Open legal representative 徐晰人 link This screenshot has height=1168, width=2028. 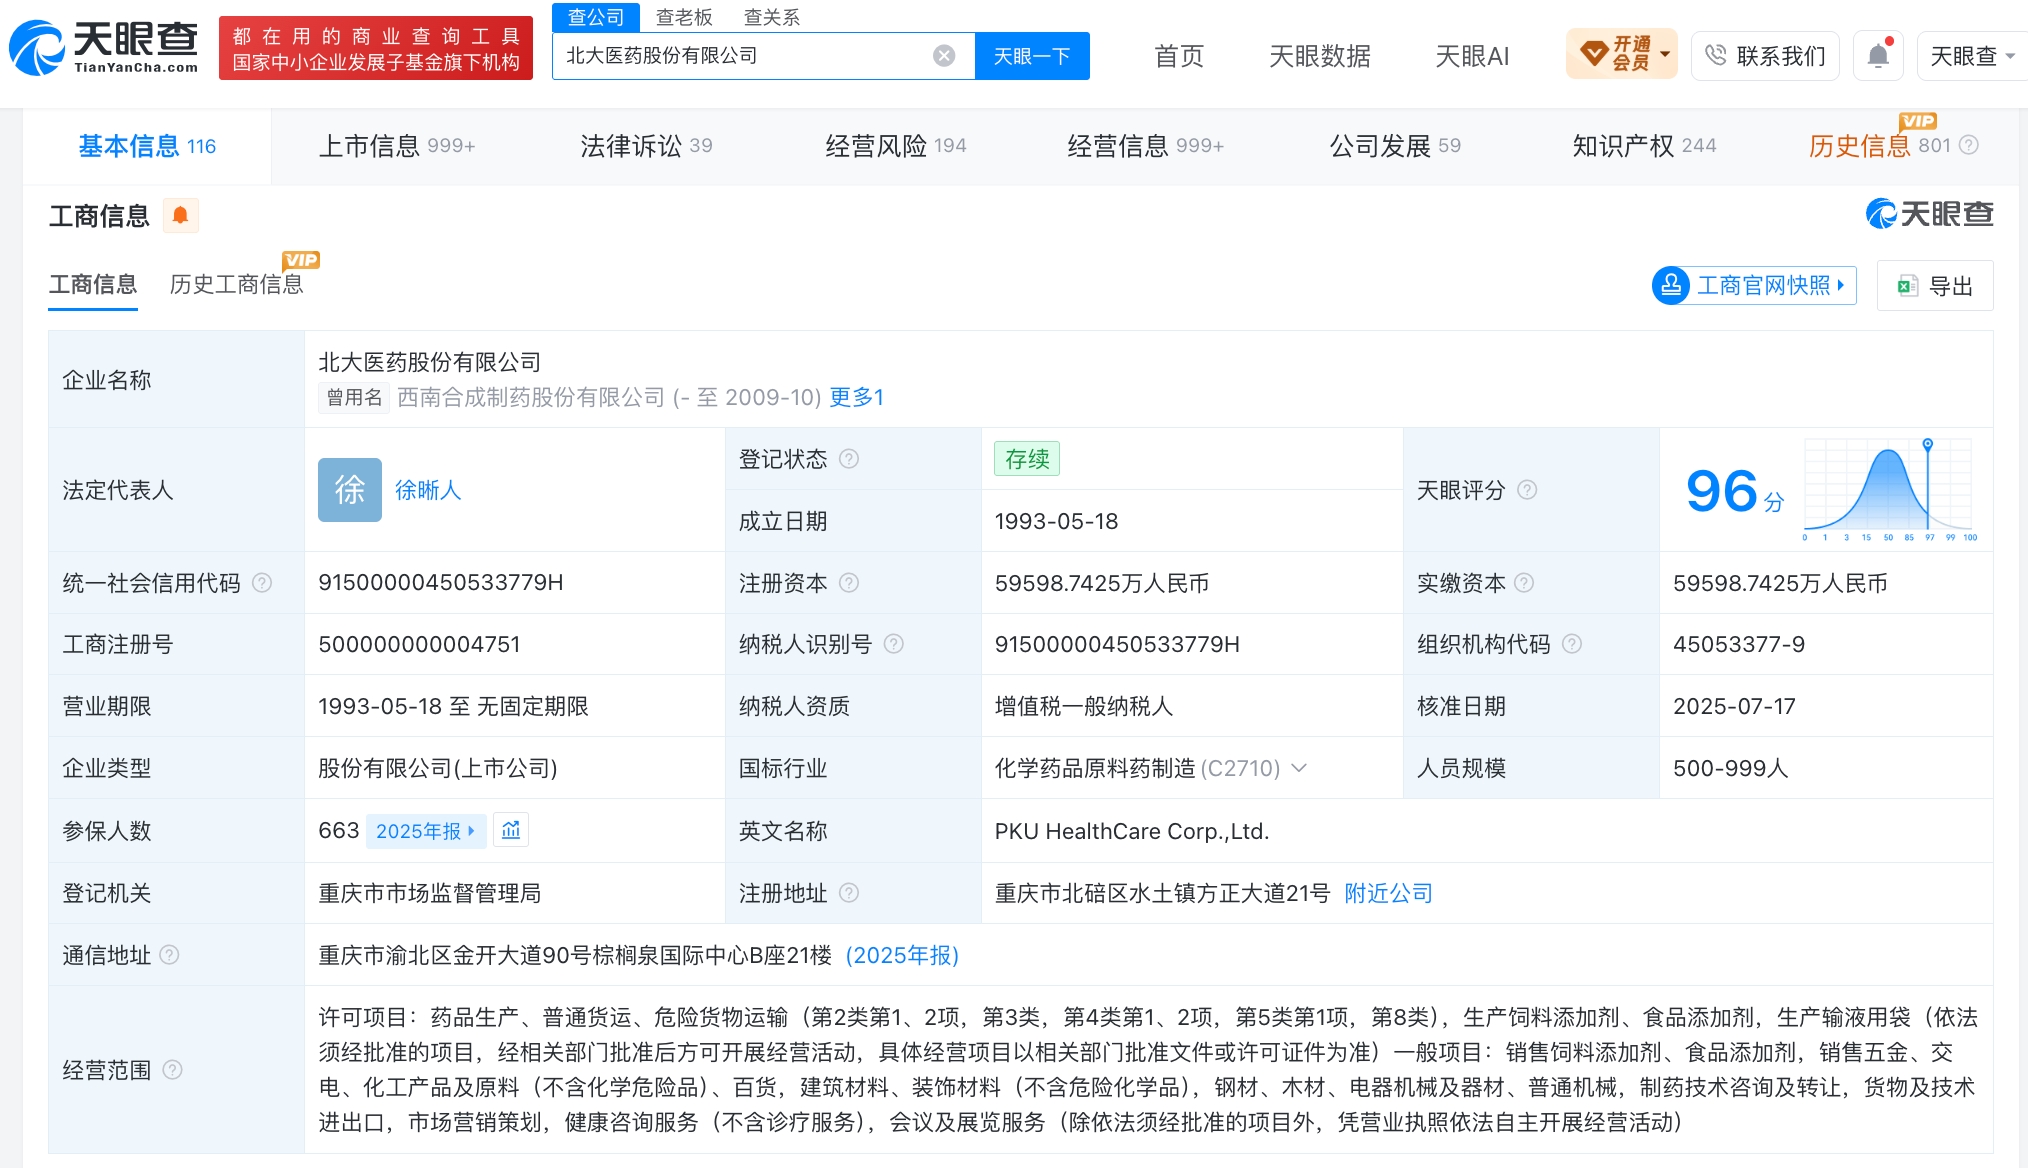pos(428,490)
